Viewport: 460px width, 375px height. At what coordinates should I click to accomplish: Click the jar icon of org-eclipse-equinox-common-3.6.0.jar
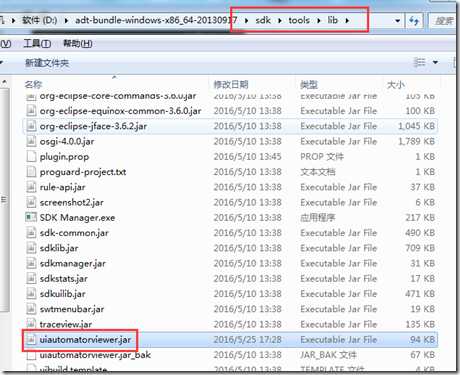point(31,110)
